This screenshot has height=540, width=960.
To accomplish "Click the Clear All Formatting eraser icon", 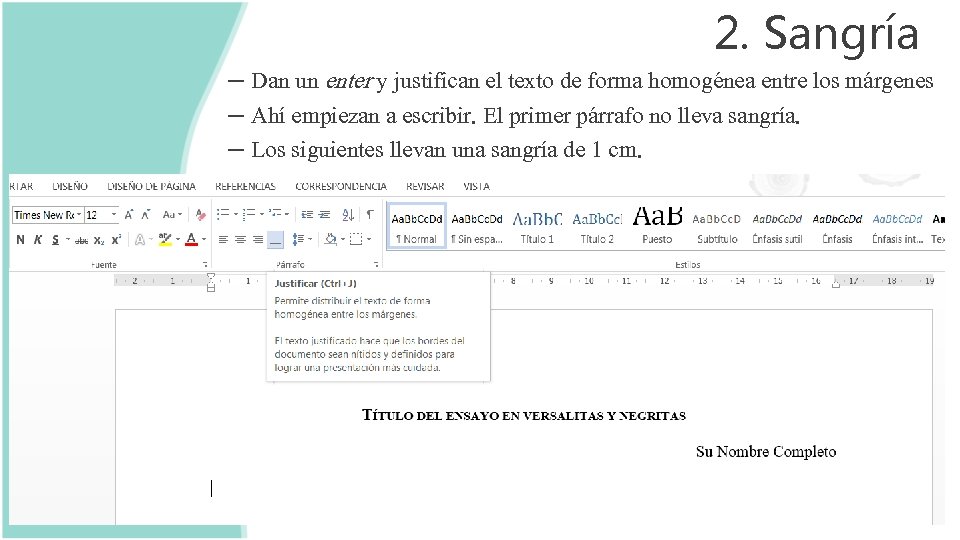I will (200, 215).
